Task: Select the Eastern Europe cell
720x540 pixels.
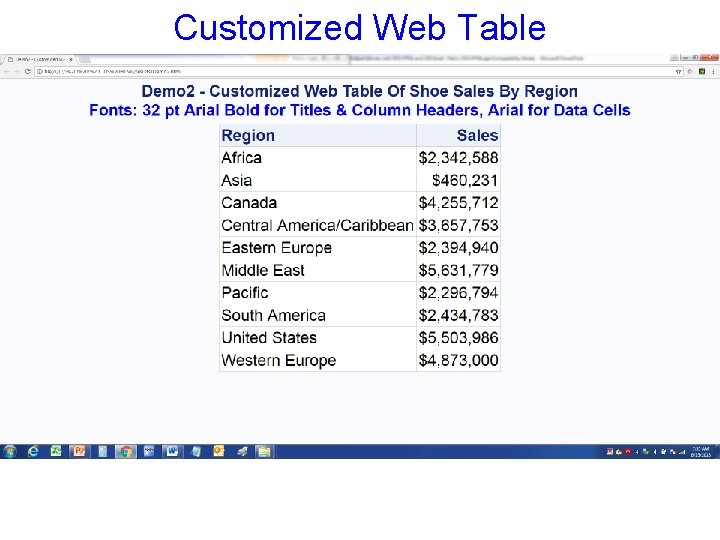Action: 318,248
